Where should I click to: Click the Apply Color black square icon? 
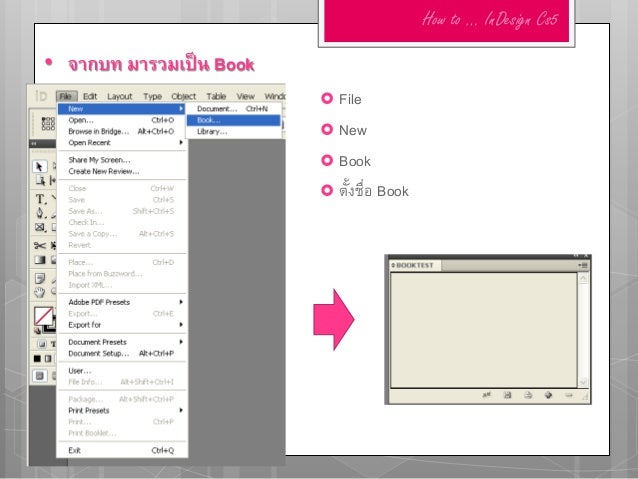(x=37, y=359)
